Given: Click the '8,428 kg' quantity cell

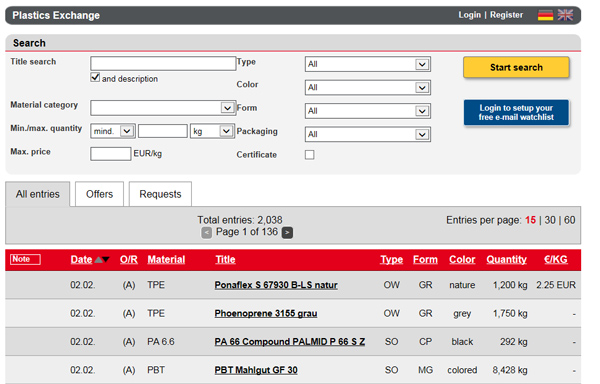Looking at the screenshot, I should 510,370.
